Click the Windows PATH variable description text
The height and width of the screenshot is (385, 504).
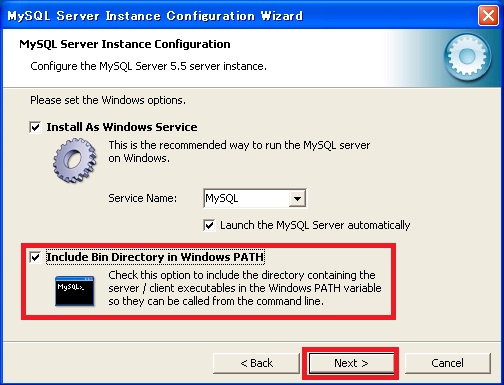pos(245,288)
